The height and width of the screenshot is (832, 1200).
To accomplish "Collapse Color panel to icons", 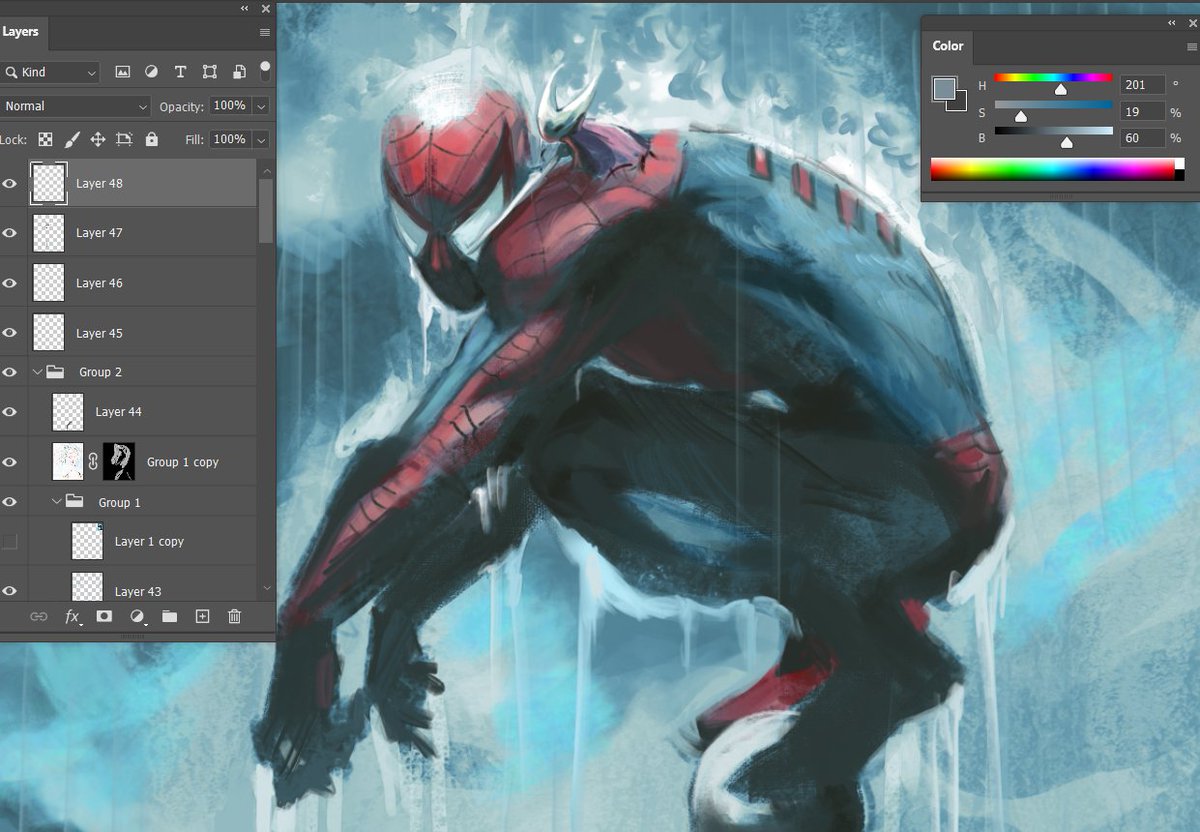I will 1171,22.
